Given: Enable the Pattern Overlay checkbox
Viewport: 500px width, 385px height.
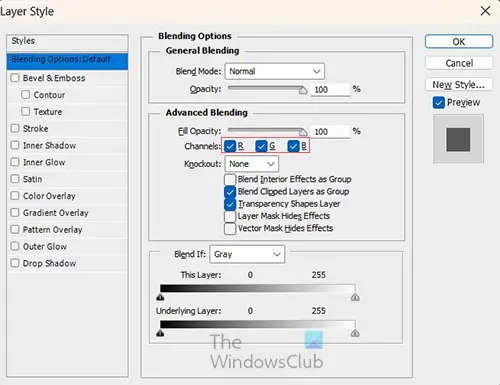Looking at the screenshot, I should tap(15, 229).
